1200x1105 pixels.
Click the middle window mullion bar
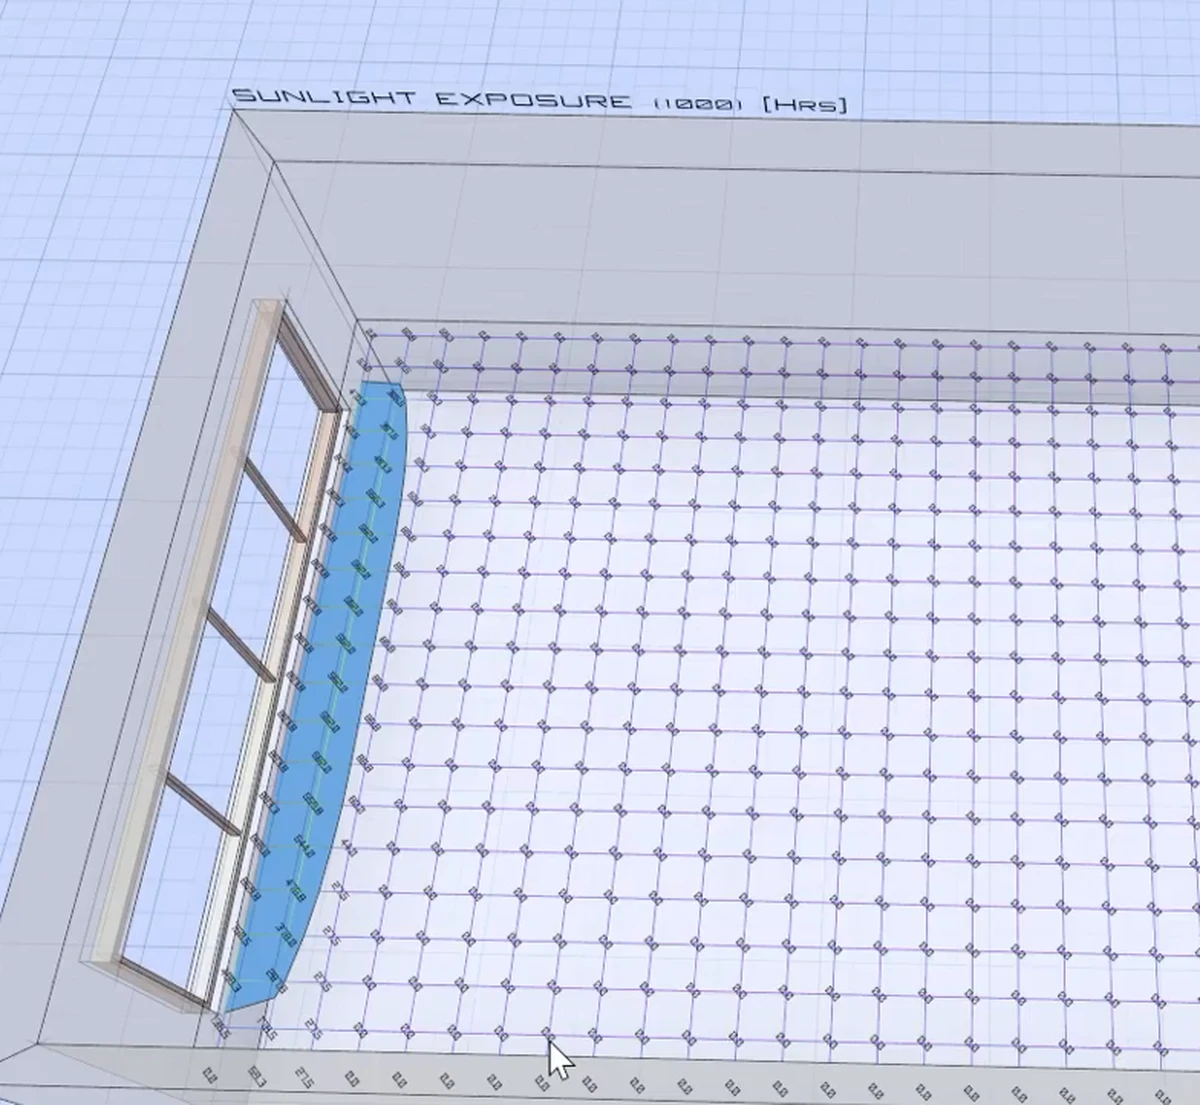(242, 645)
